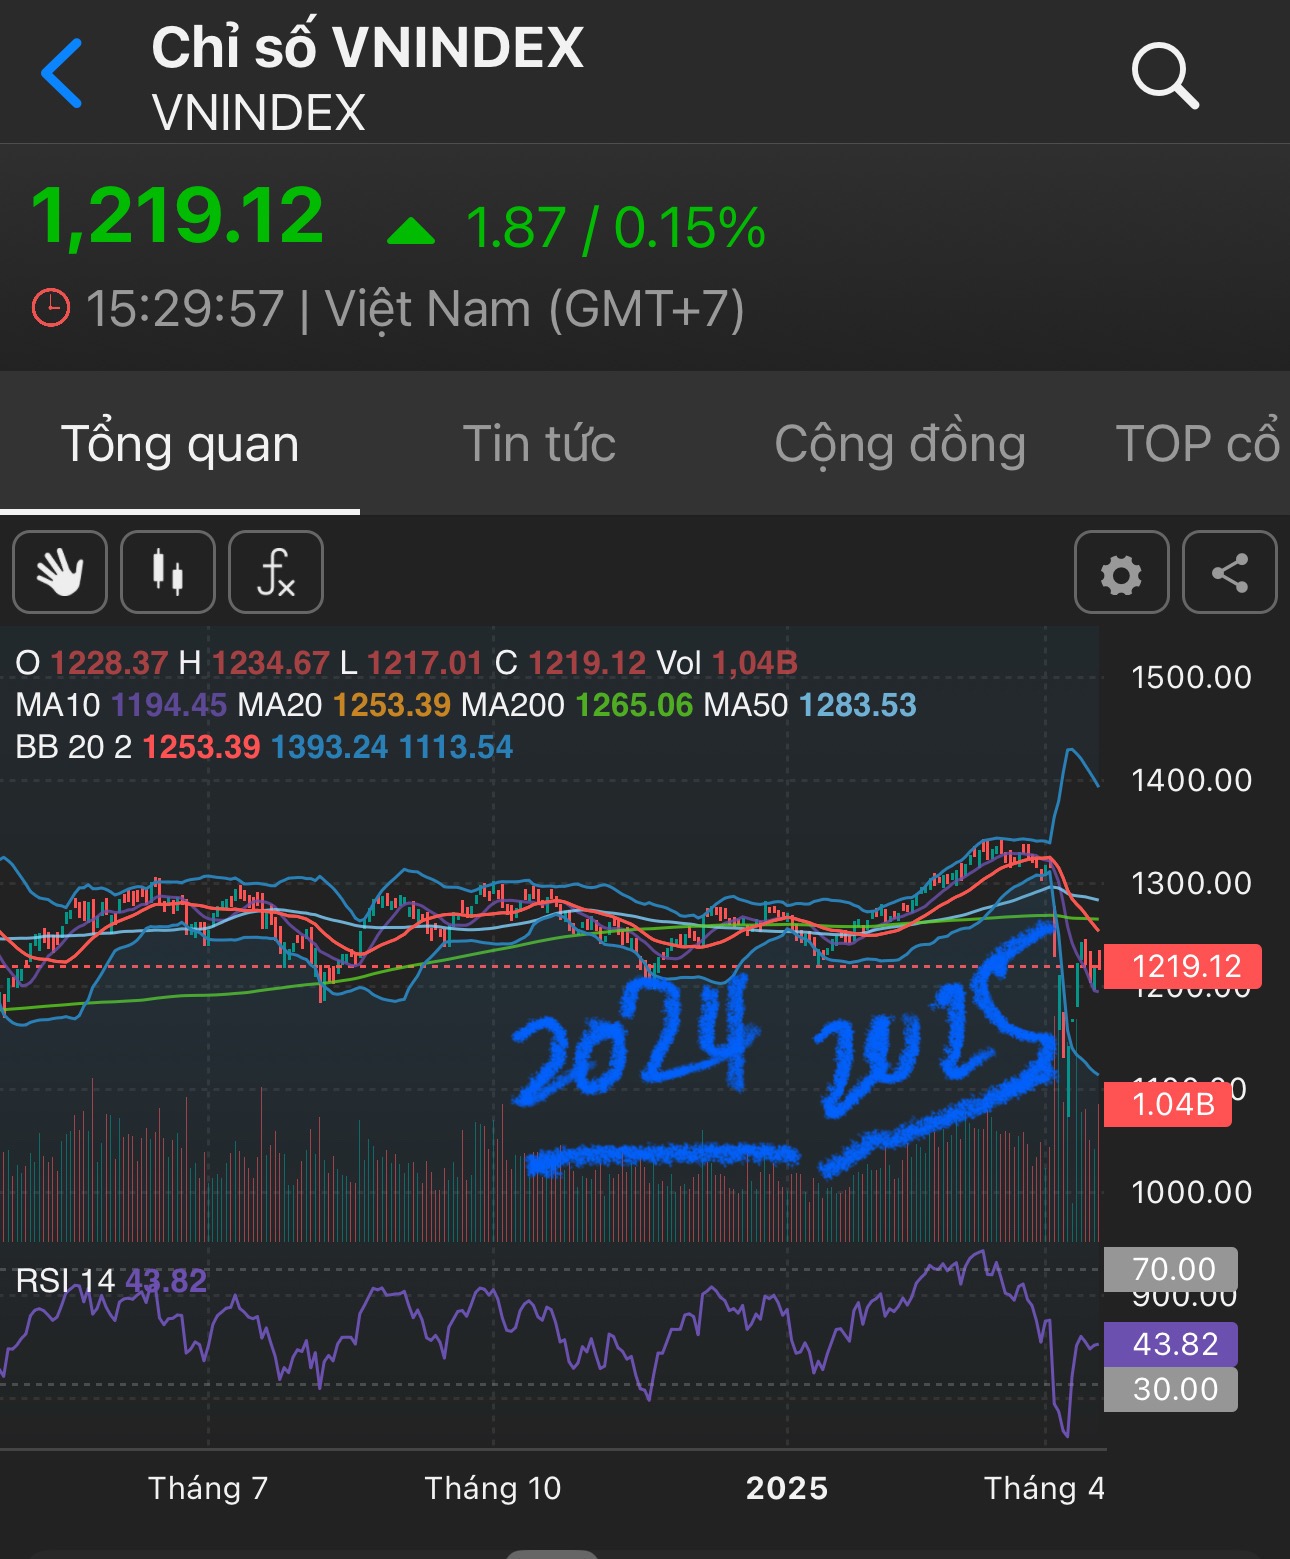Open chart settings gear
Viewport: 1290px width, 1559px height.
1121,572
